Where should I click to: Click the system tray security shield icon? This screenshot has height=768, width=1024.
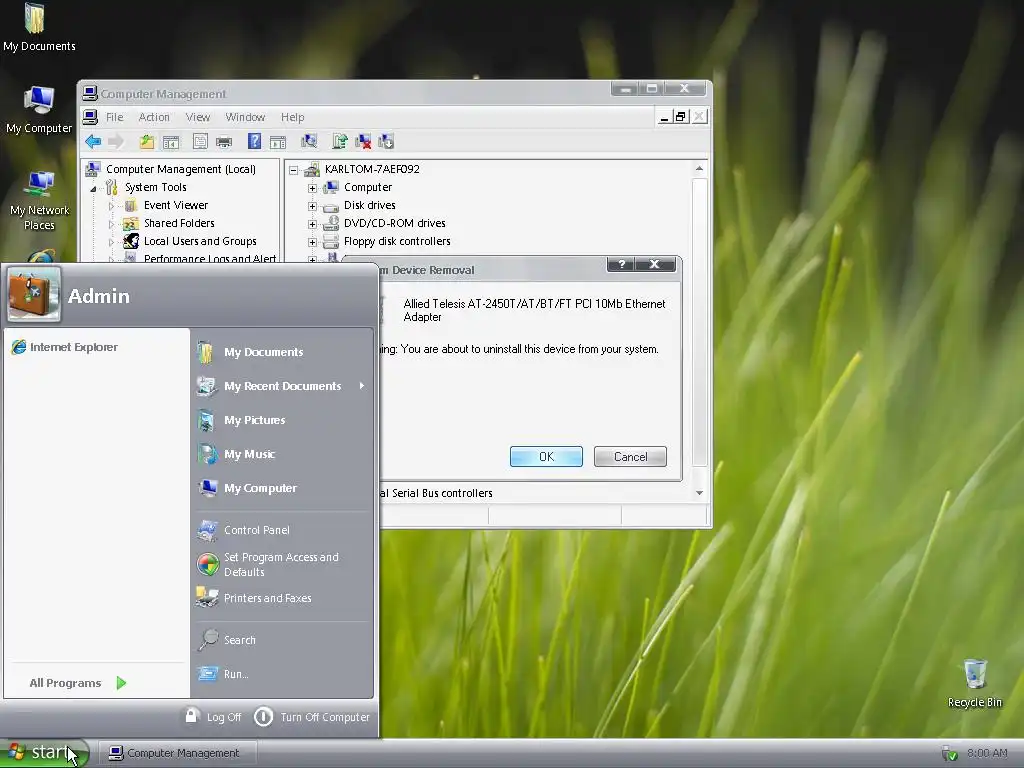point(950,753)
